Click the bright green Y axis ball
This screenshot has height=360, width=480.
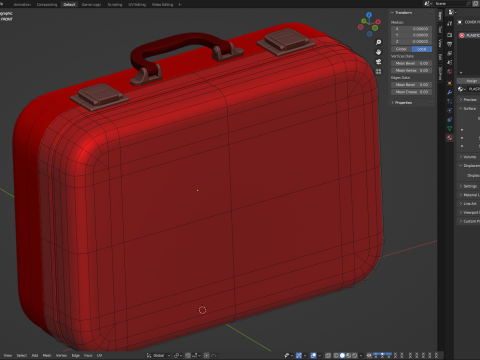click(x=364, y=22)
